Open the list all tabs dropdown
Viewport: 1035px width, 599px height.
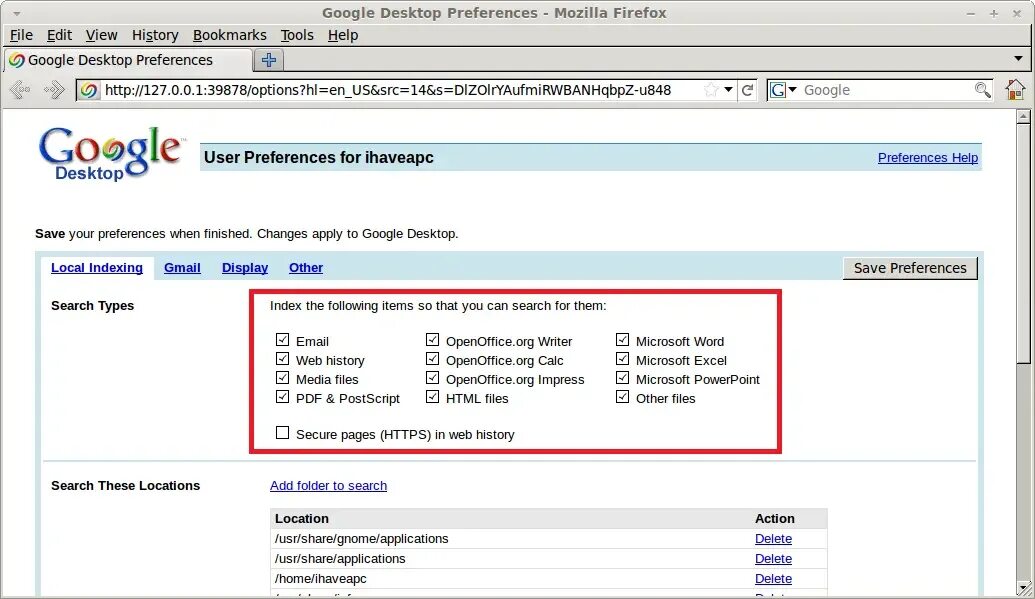click(1018, 59)
